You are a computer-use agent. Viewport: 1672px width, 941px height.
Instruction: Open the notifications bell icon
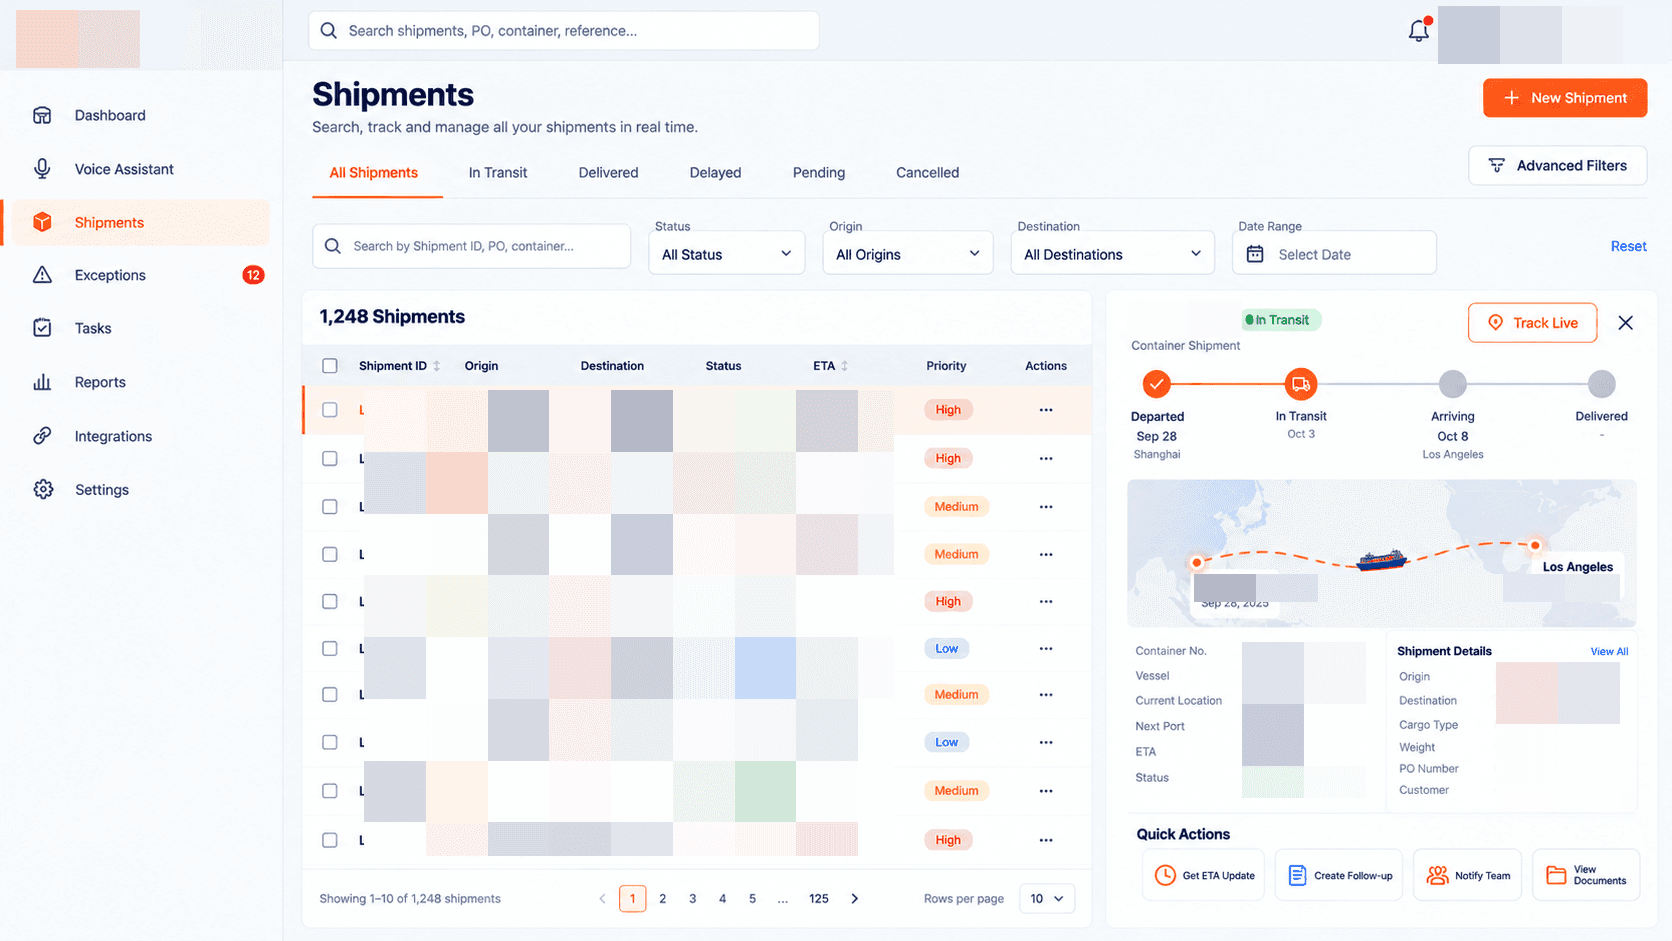pyautogui.click(x=1418, y=31)
